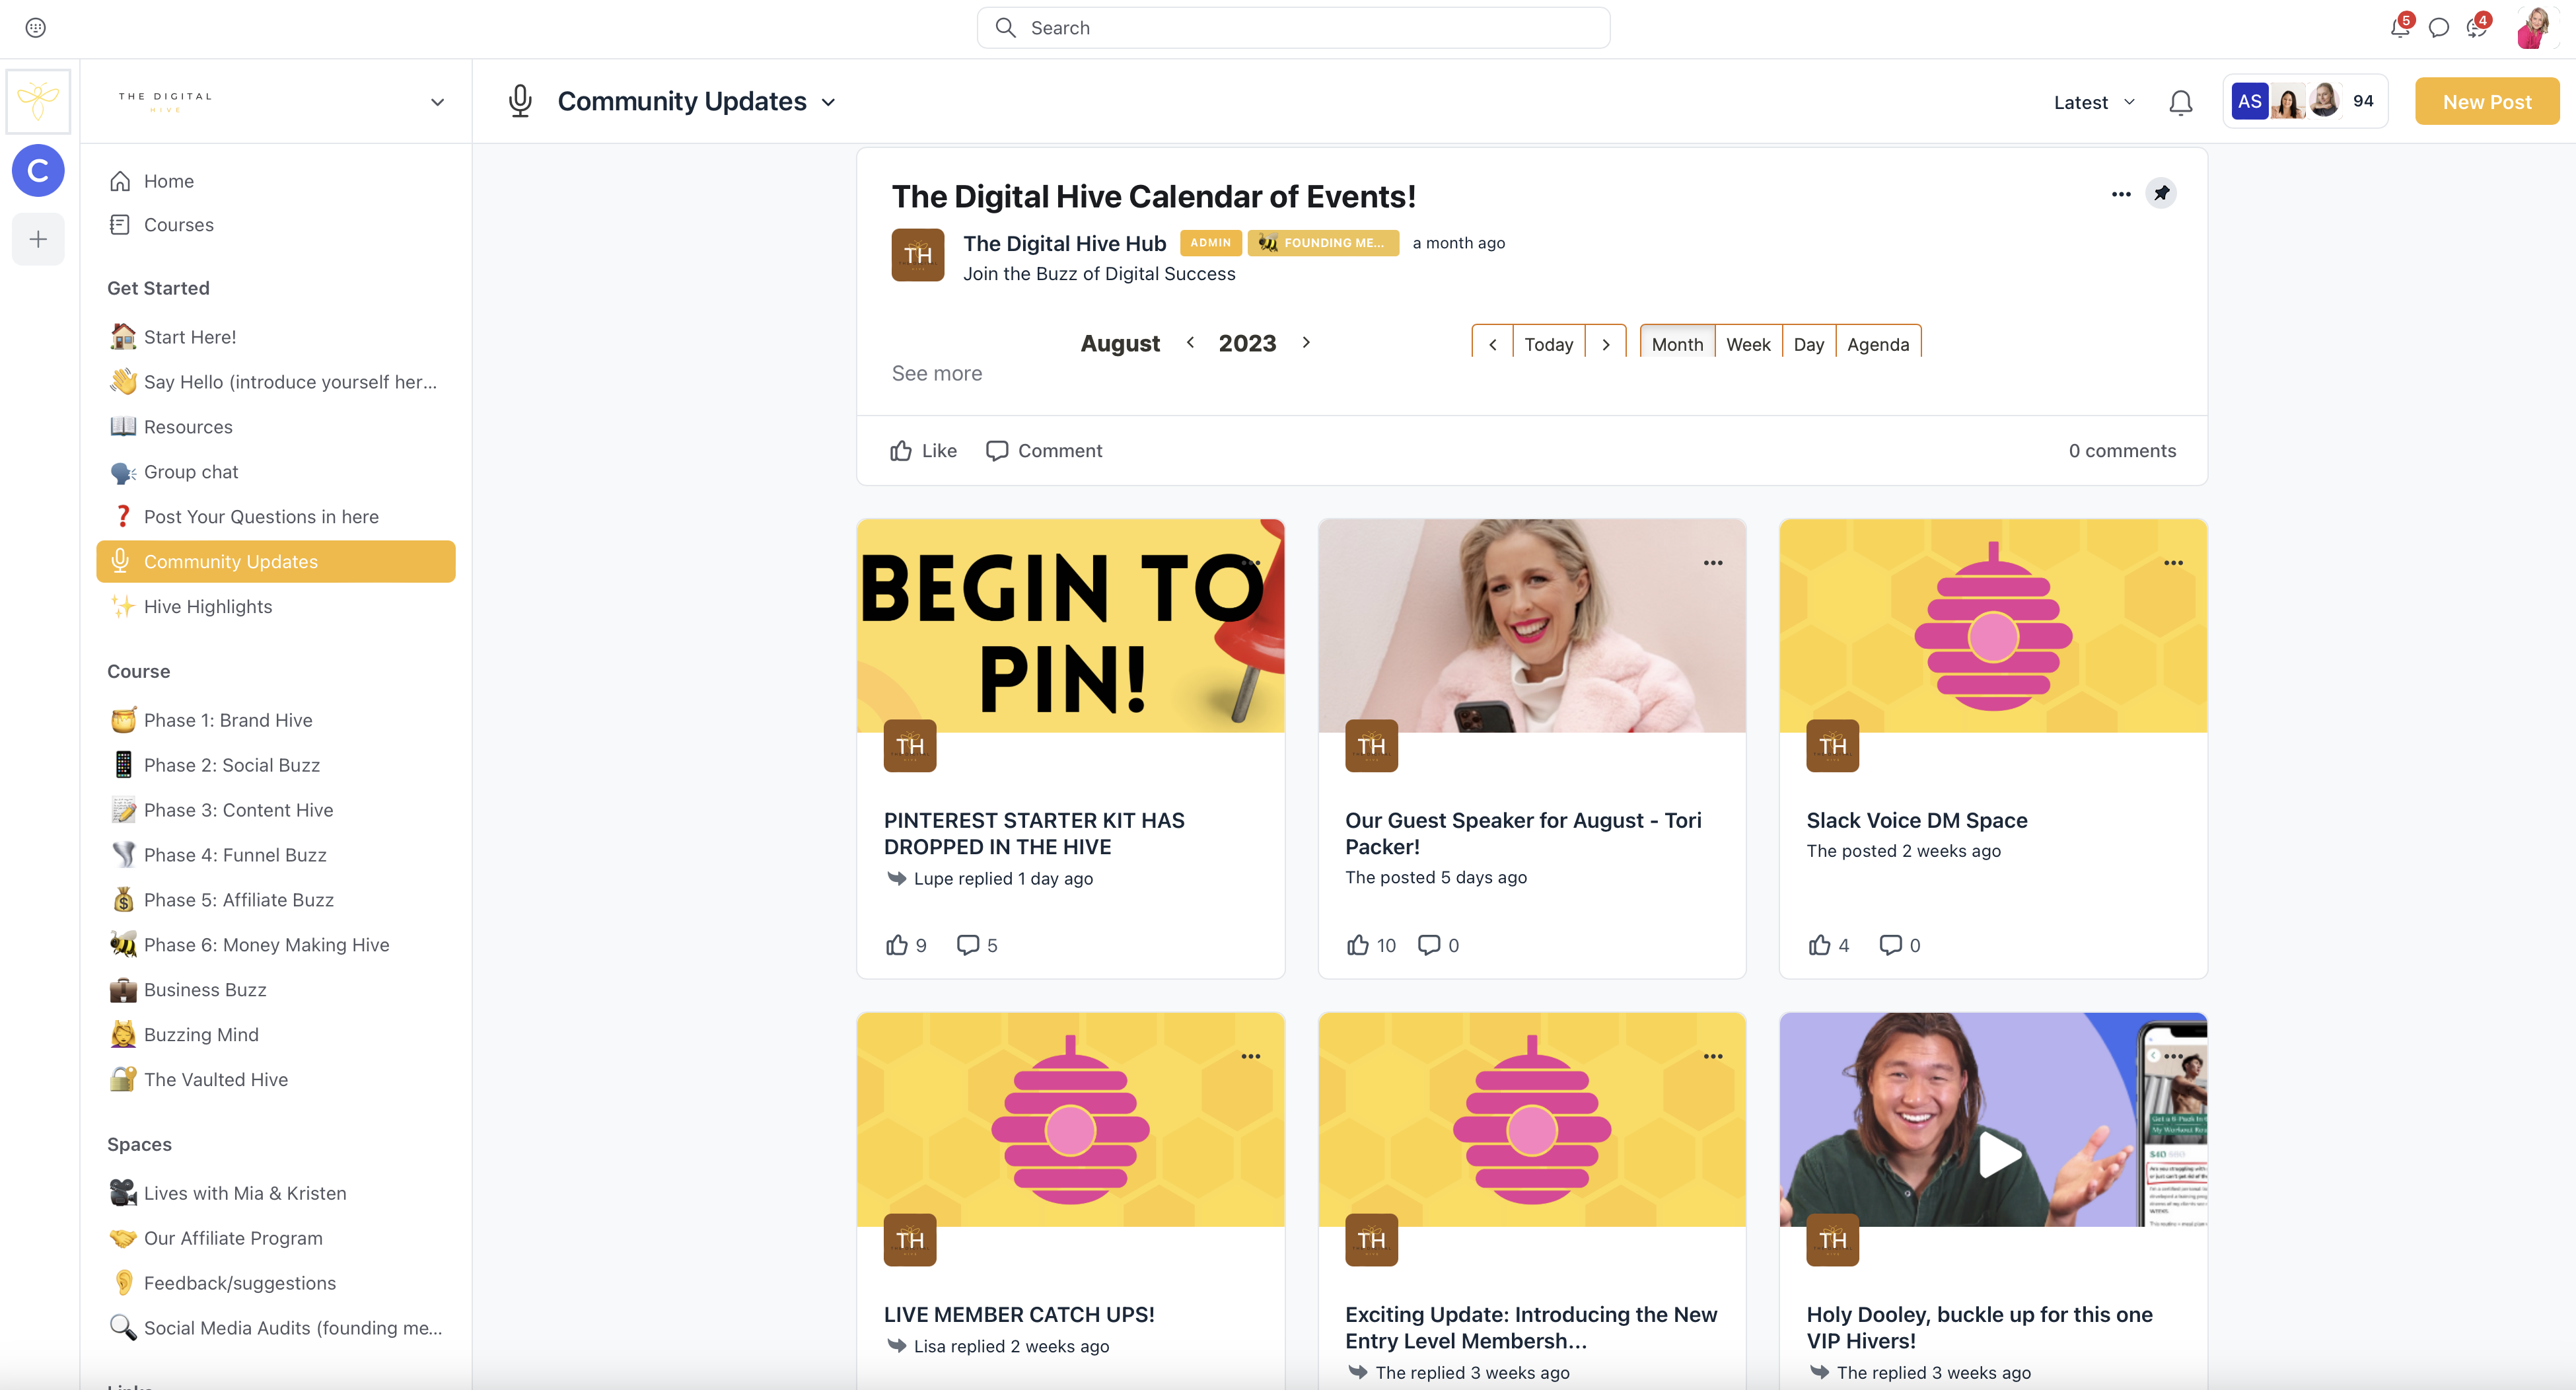The width and height of the screenshot is (2576, 1390).
Task: Select The Digital Hive community logo icon
Action: (38, 101)
